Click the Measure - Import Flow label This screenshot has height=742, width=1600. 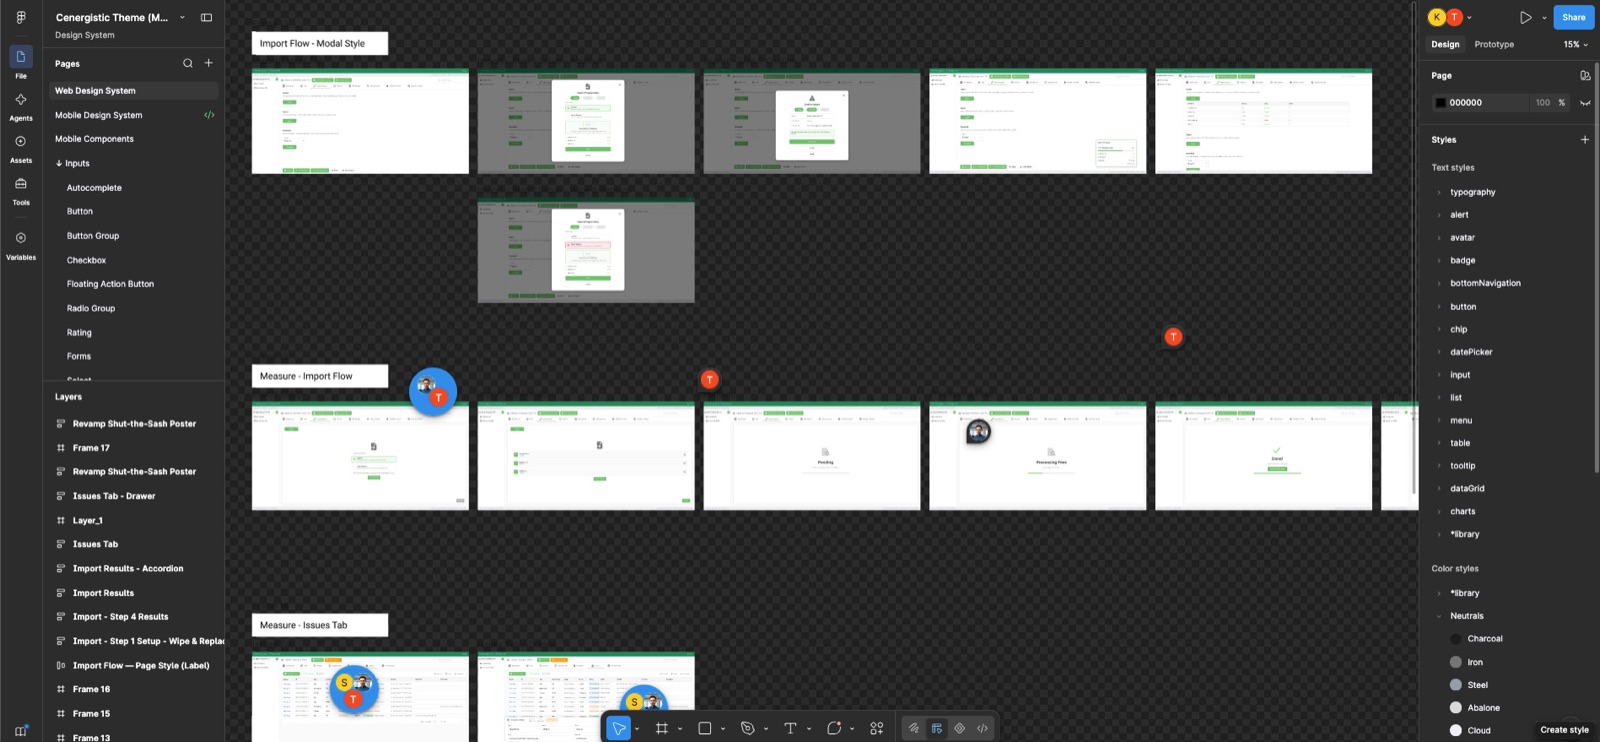[320, 376]
